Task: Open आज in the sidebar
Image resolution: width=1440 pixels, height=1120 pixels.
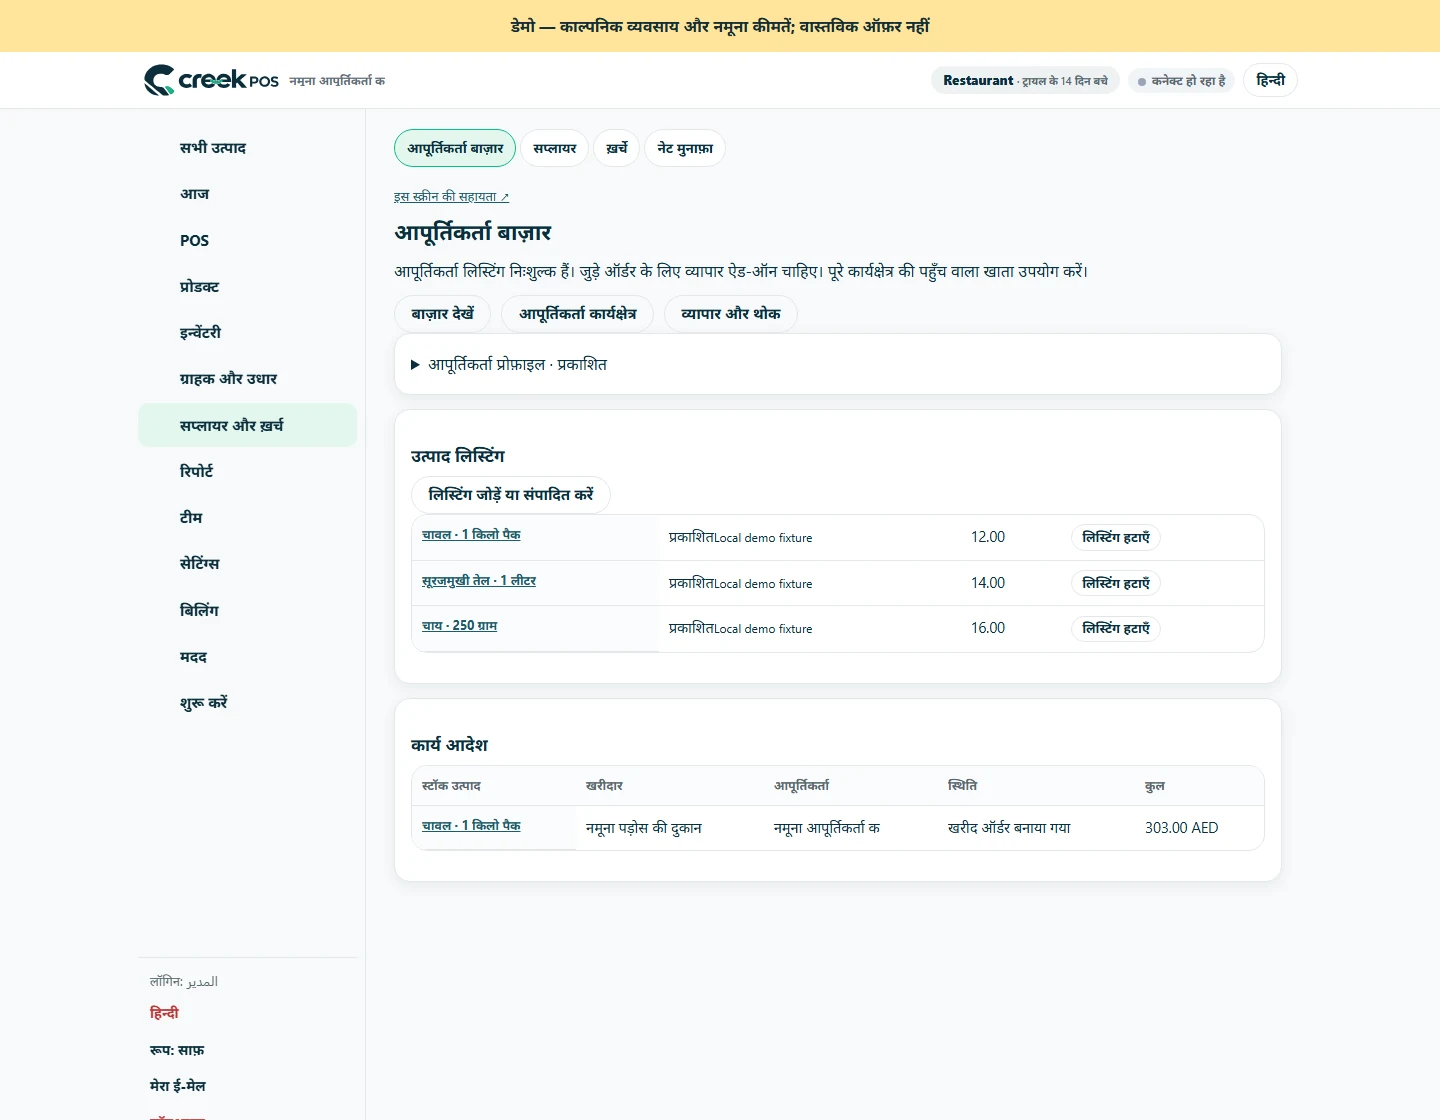Action: (247, 194)
